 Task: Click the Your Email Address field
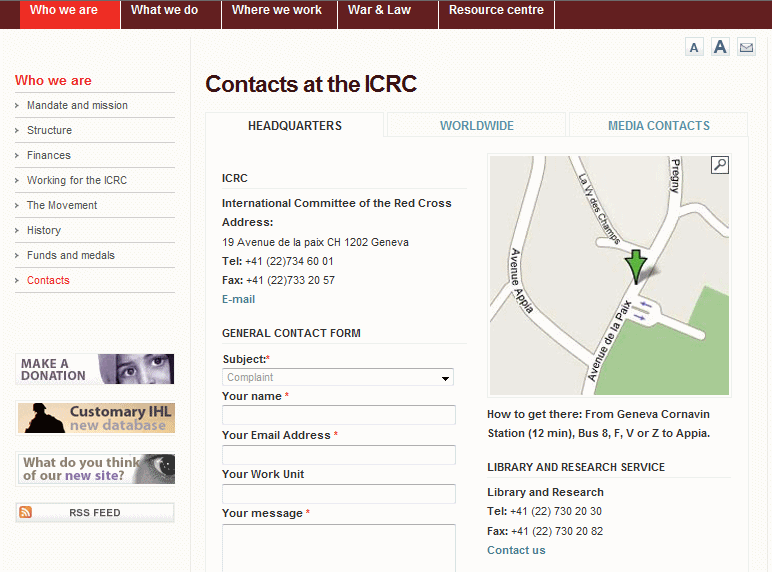pyautogui.click(x=339, y=455)
